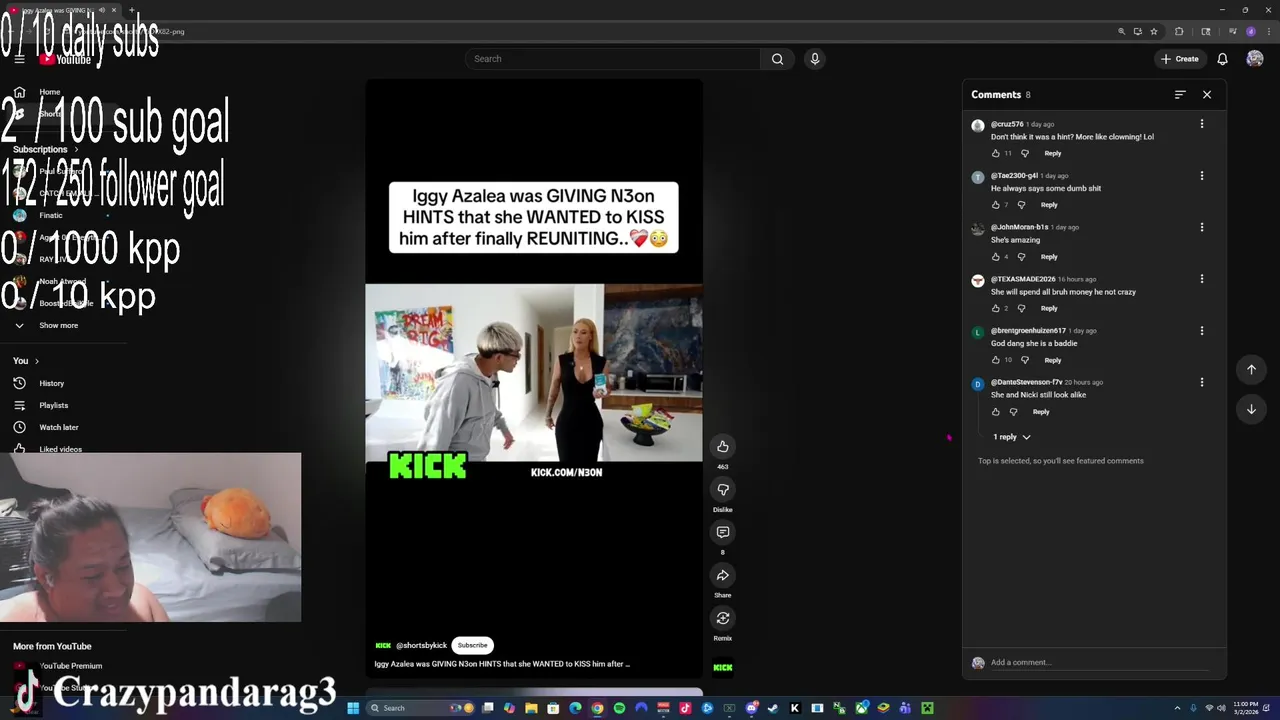The image size is (1280, 720).
Task: Dislike the YouTube Short
Action: pyautogui.click(x=722, y=489)
